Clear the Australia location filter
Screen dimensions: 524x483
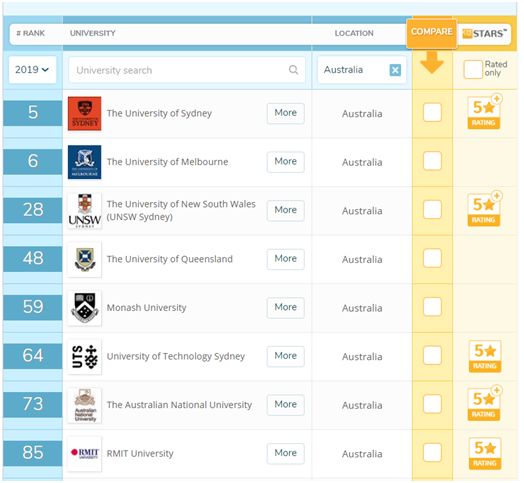395,70
